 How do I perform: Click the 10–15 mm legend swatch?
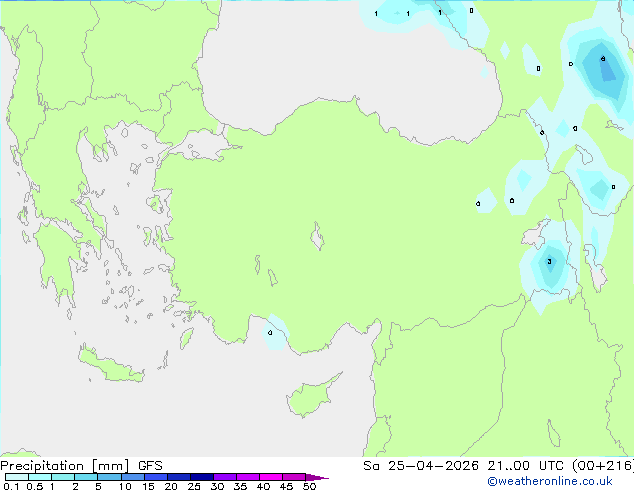point(133,477)
